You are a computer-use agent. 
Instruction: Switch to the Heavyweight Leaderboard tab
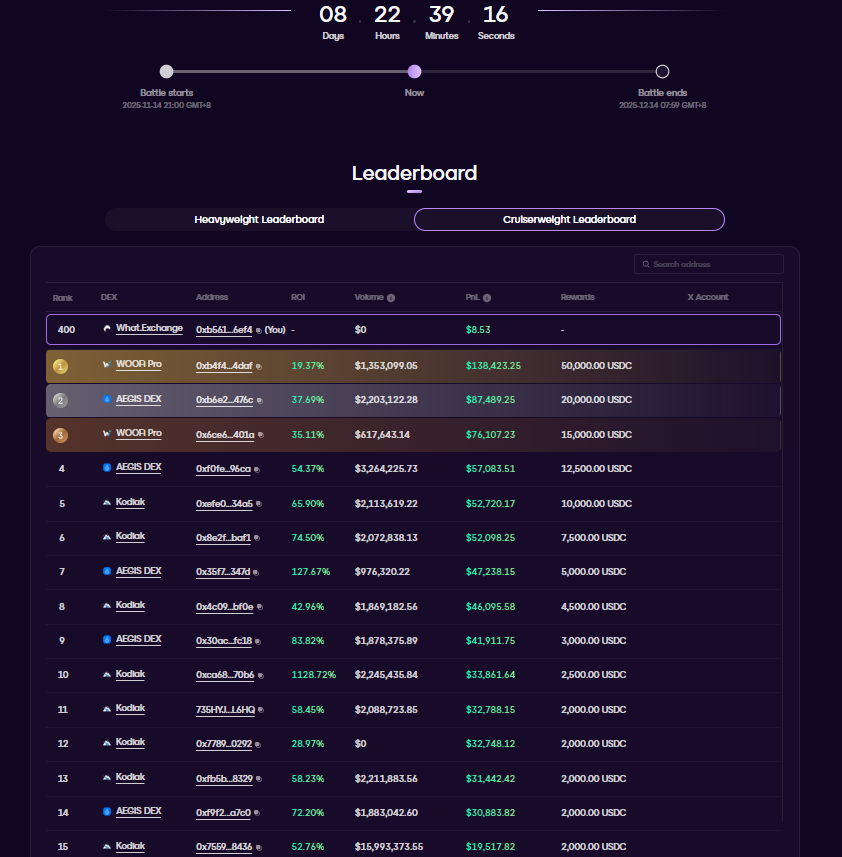pos(259,220)
